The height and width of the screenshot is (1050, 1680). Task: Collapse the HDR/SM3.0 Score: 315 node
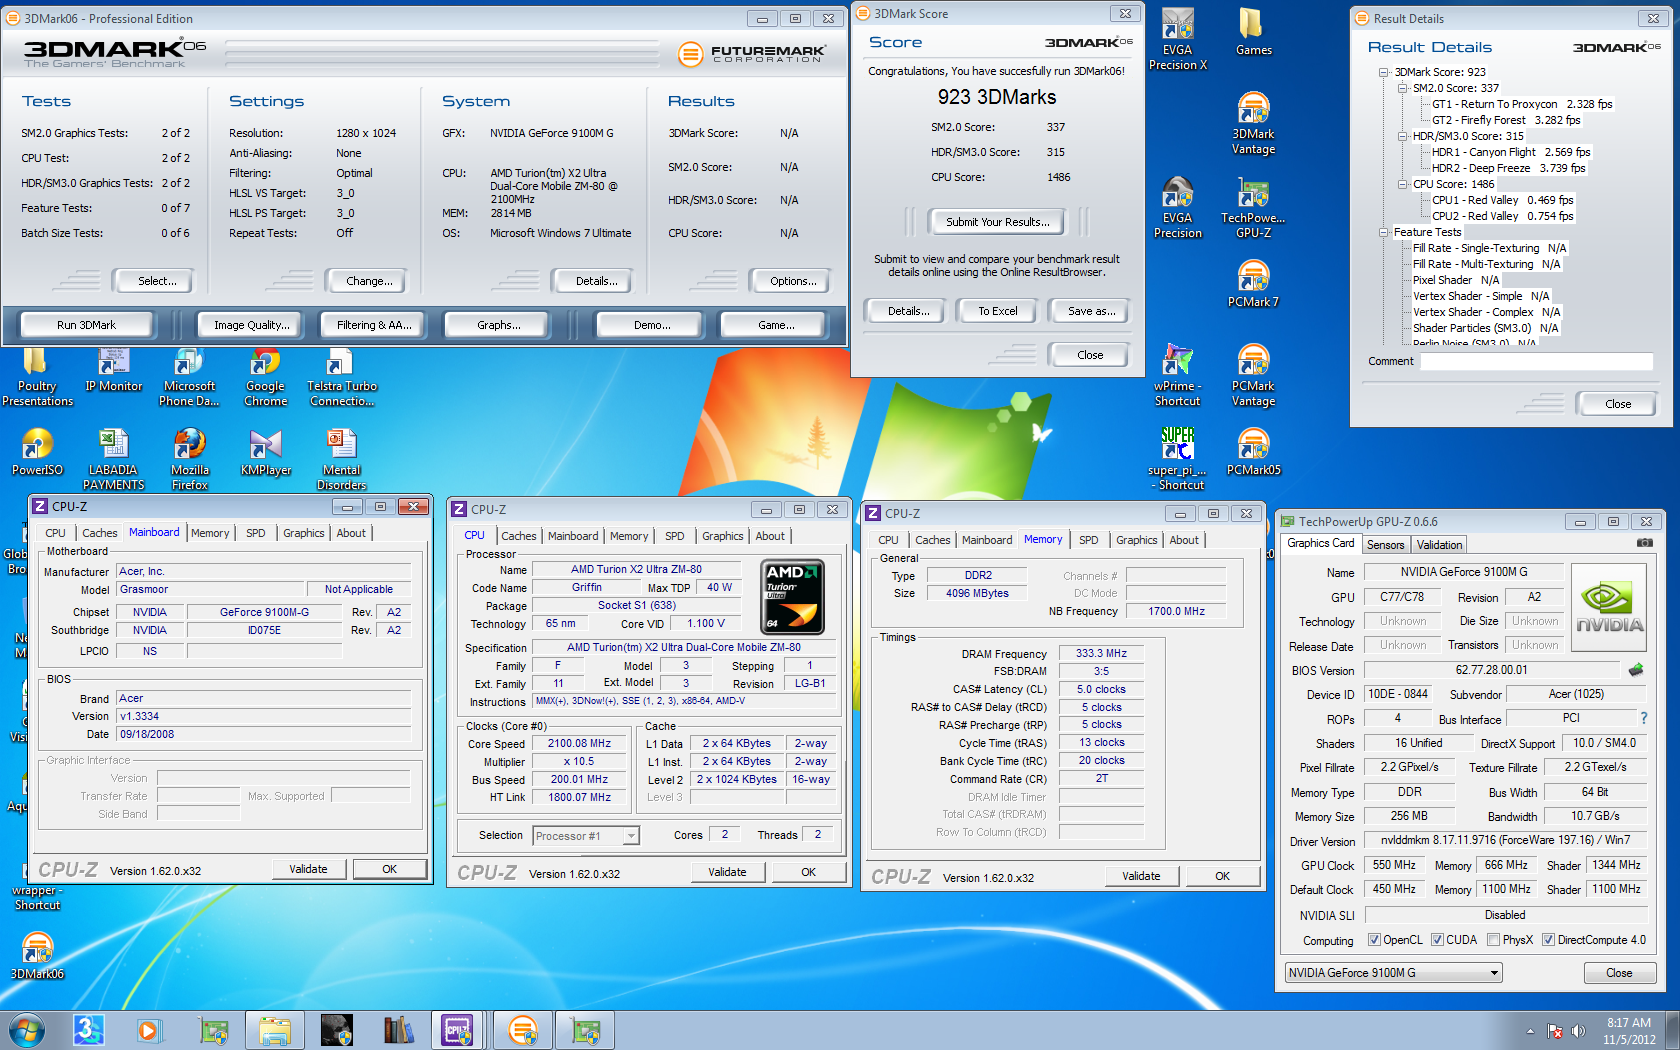click(x=1403, y=136)
